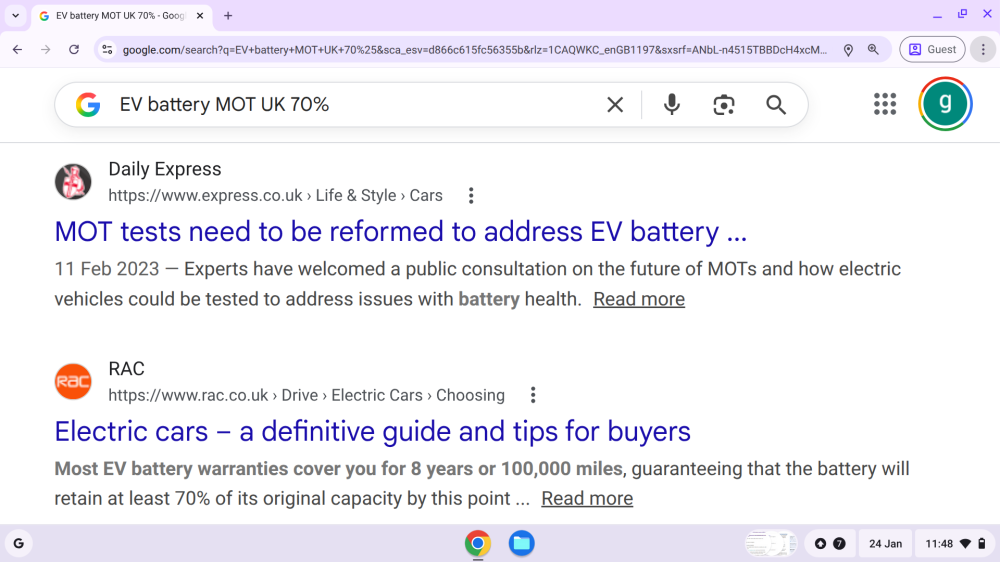Viewport: 1000px width, 562px height.
Task: Open the ChromeOS launcher G button
Action: click(x=18, y=544)
